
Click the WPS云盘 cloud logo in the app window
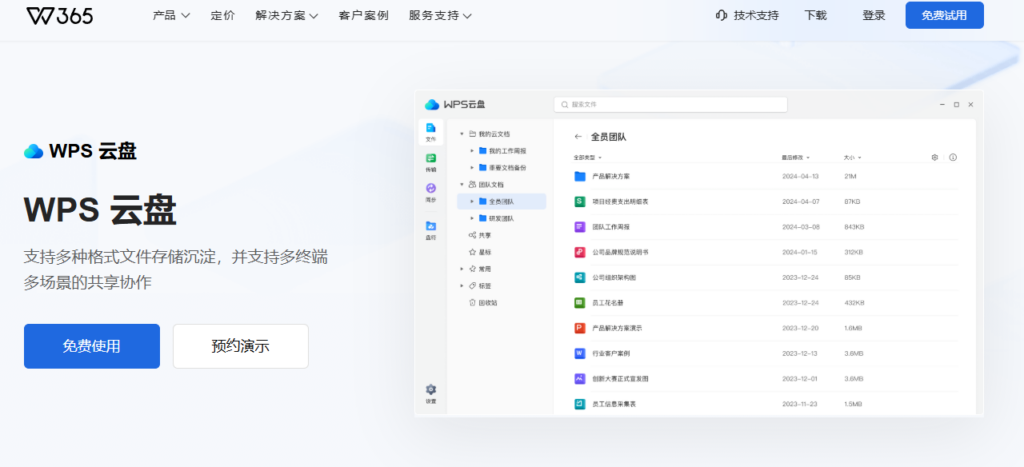[432, 105]
